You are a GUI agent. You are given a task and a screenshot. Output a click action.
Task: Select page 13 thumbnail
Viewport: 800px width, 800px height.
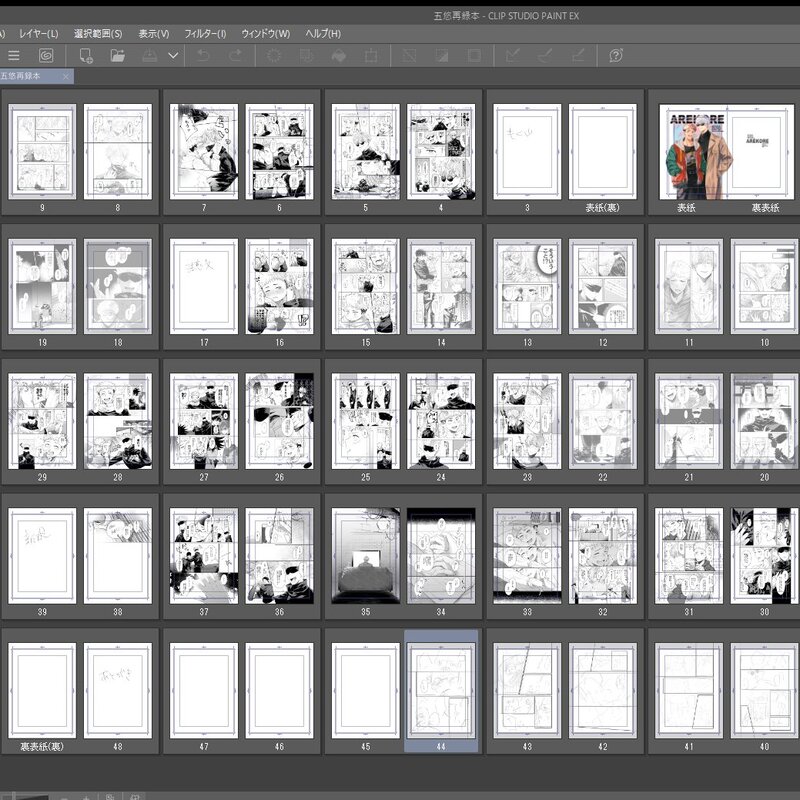527,286
